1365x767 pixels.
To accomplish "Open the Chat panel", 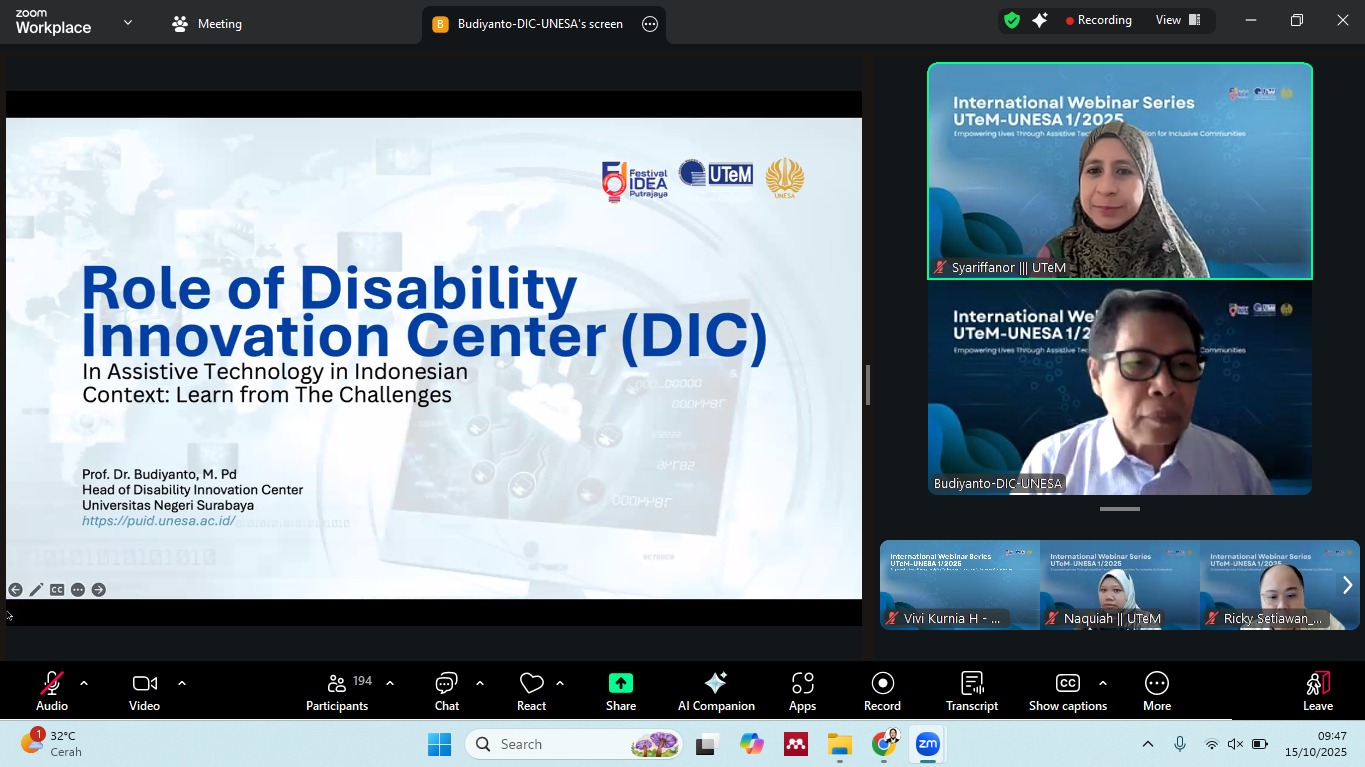I will (446, 691).
